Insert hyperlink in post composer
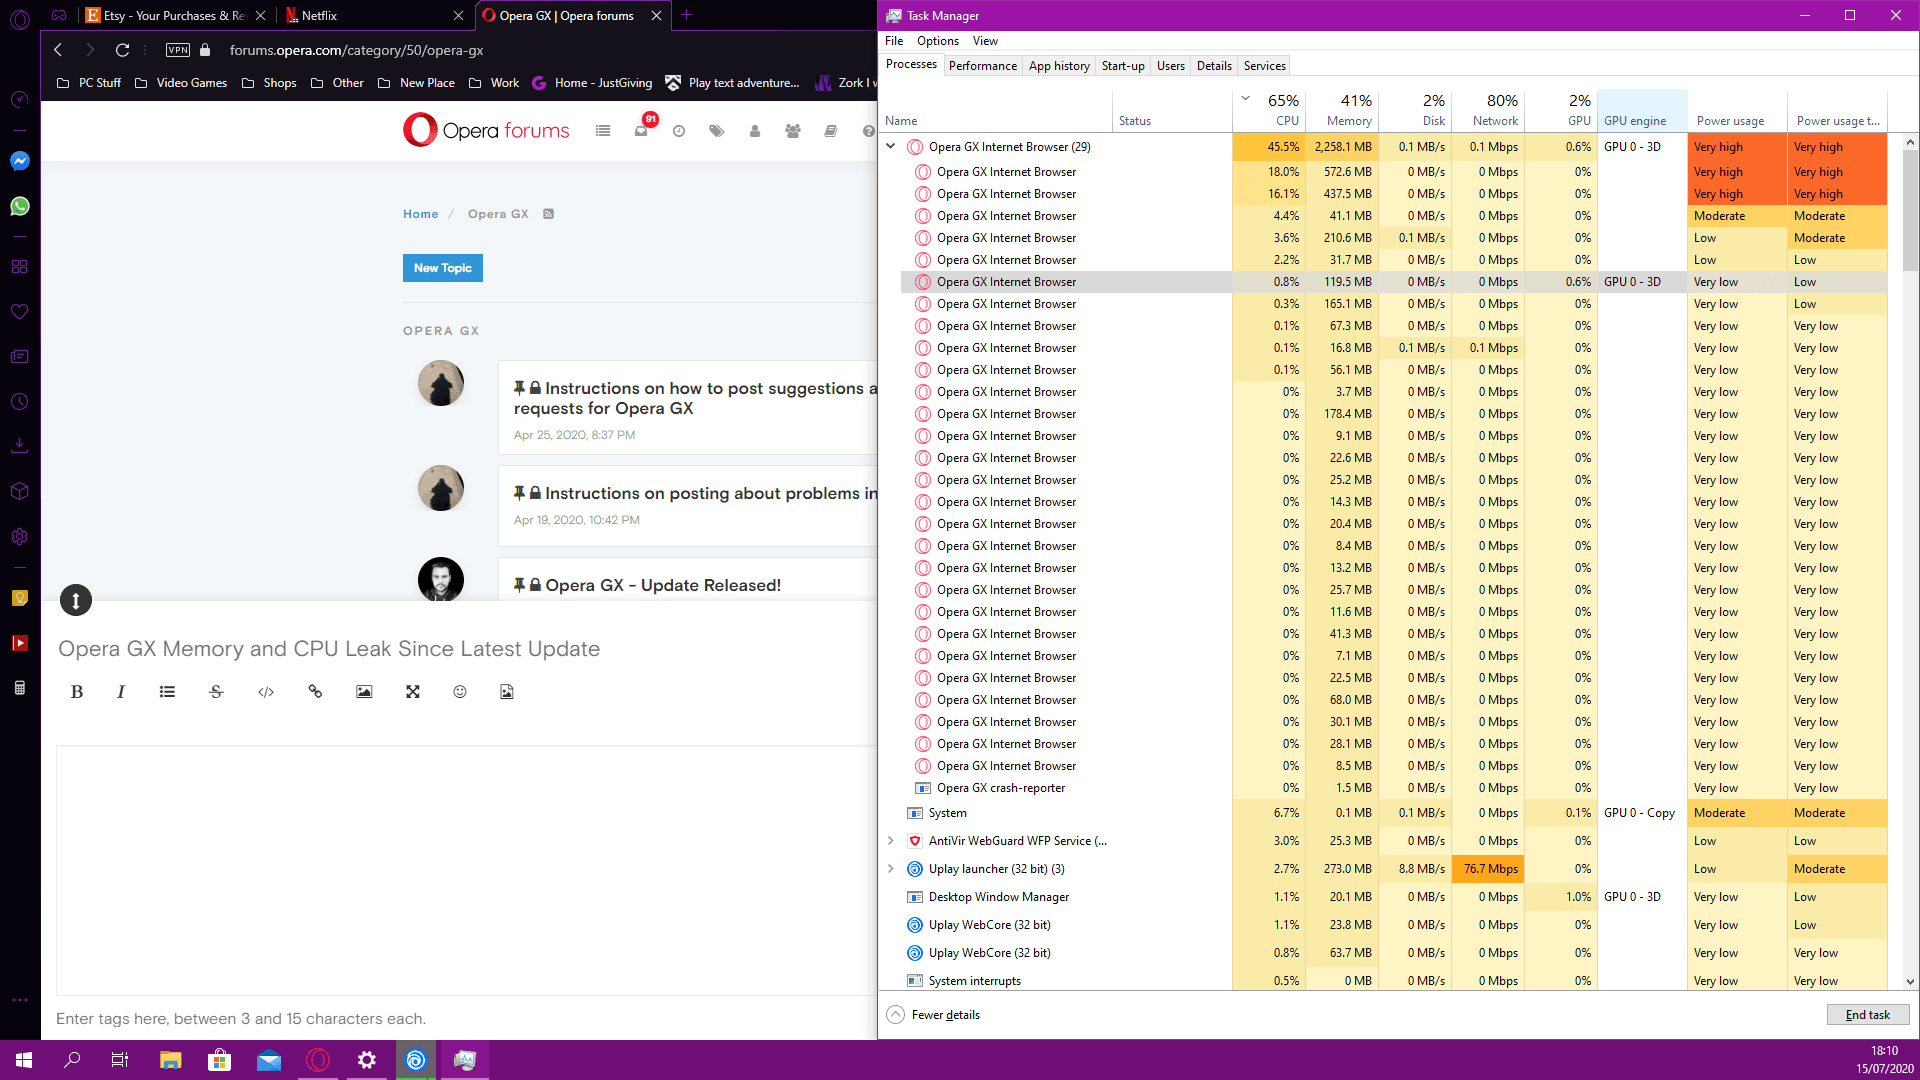 pos(315,692)
